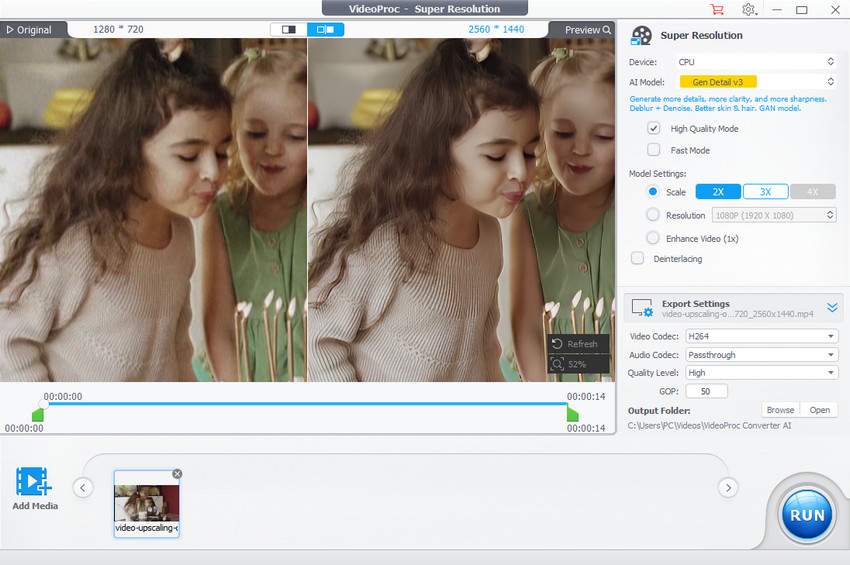The height and width of the screenshot is (565, 850).
Task: Collapse the Export Settings panel chevron
Action: point(833,308)
